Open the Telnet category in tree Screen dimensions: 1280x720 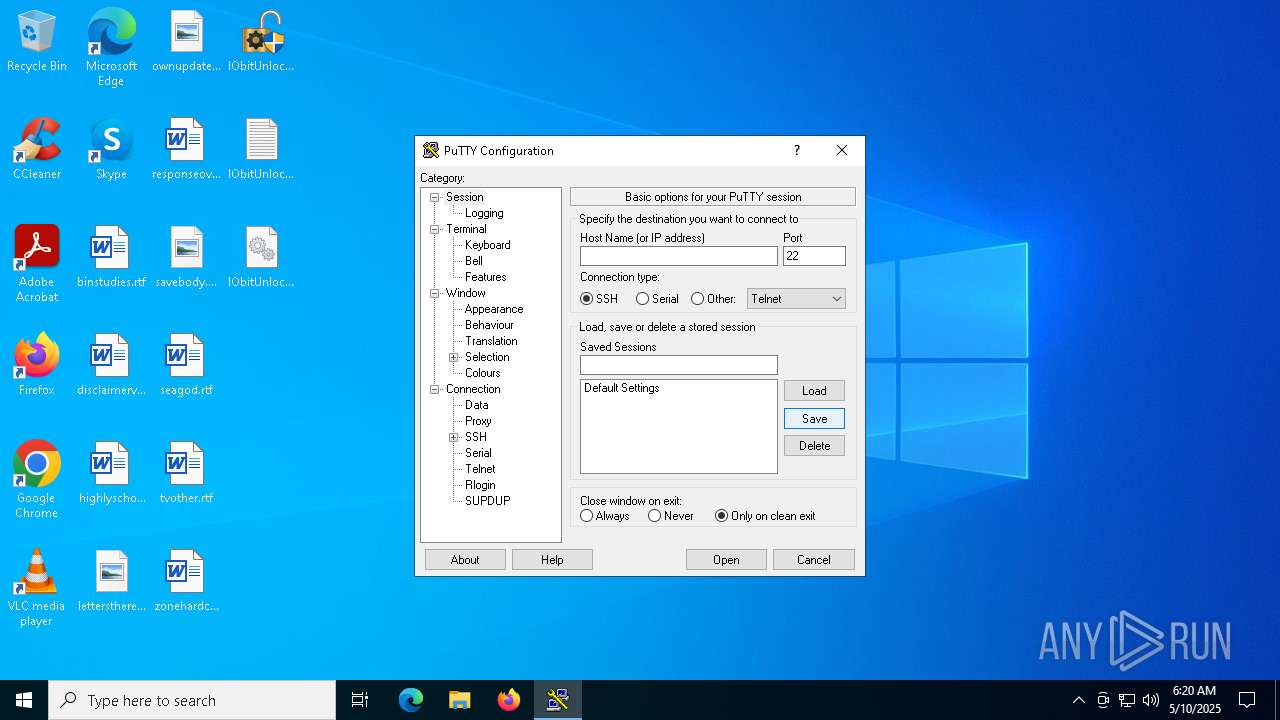[480, 469]
